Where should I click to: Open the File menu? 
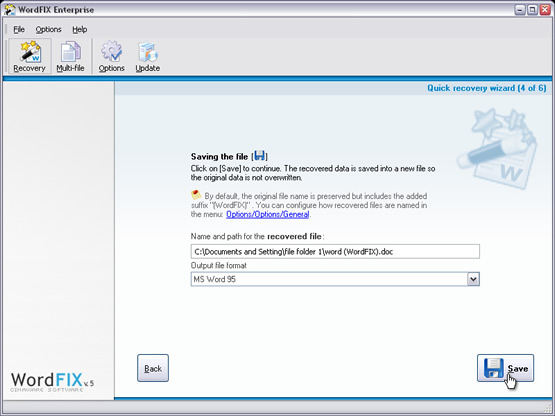coord(19,29)
